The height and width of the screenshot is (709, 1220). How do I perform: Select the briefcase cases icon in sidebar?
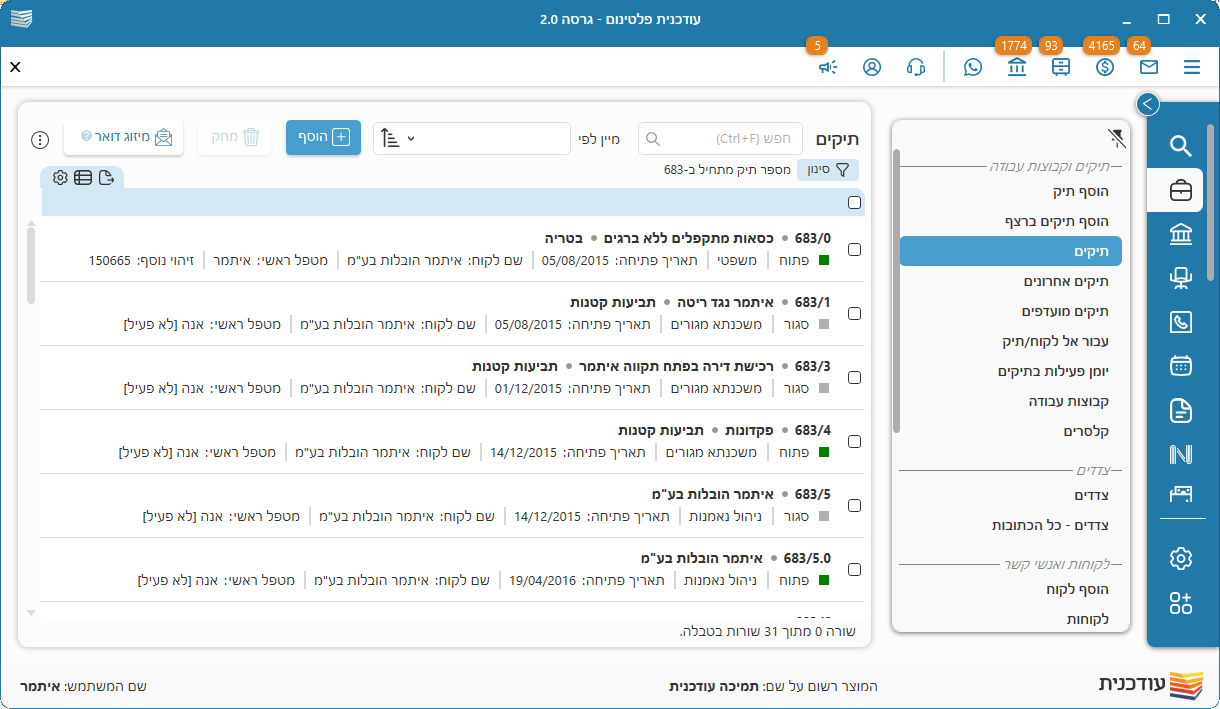coord(1180,190)
